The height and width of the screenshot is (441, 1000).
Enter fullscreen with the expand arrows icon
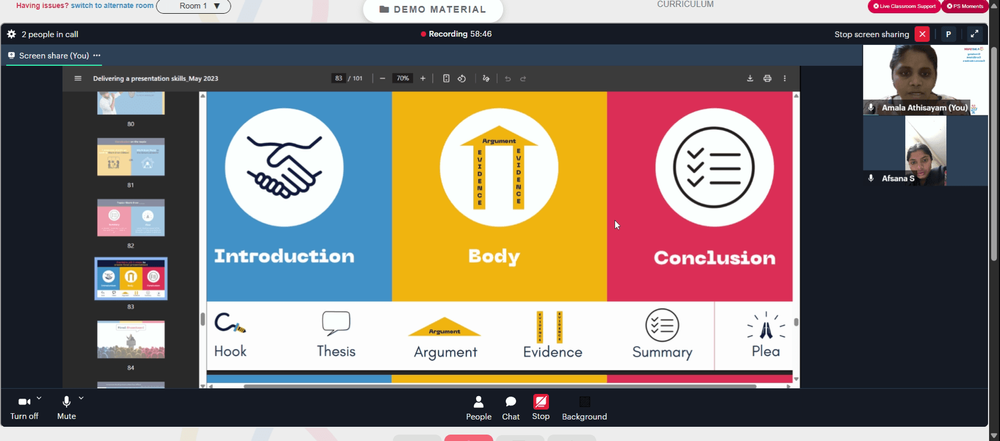tap(974, 34)
